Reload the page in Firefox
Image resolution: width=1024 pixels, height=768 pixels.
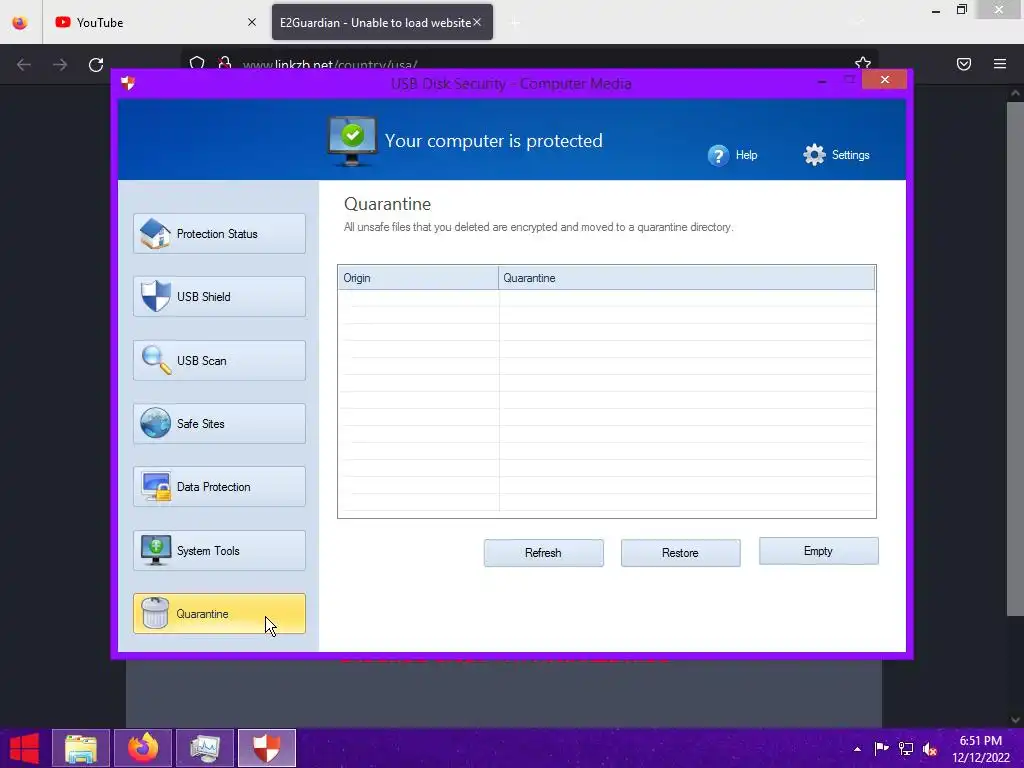[x=96, y=64]
